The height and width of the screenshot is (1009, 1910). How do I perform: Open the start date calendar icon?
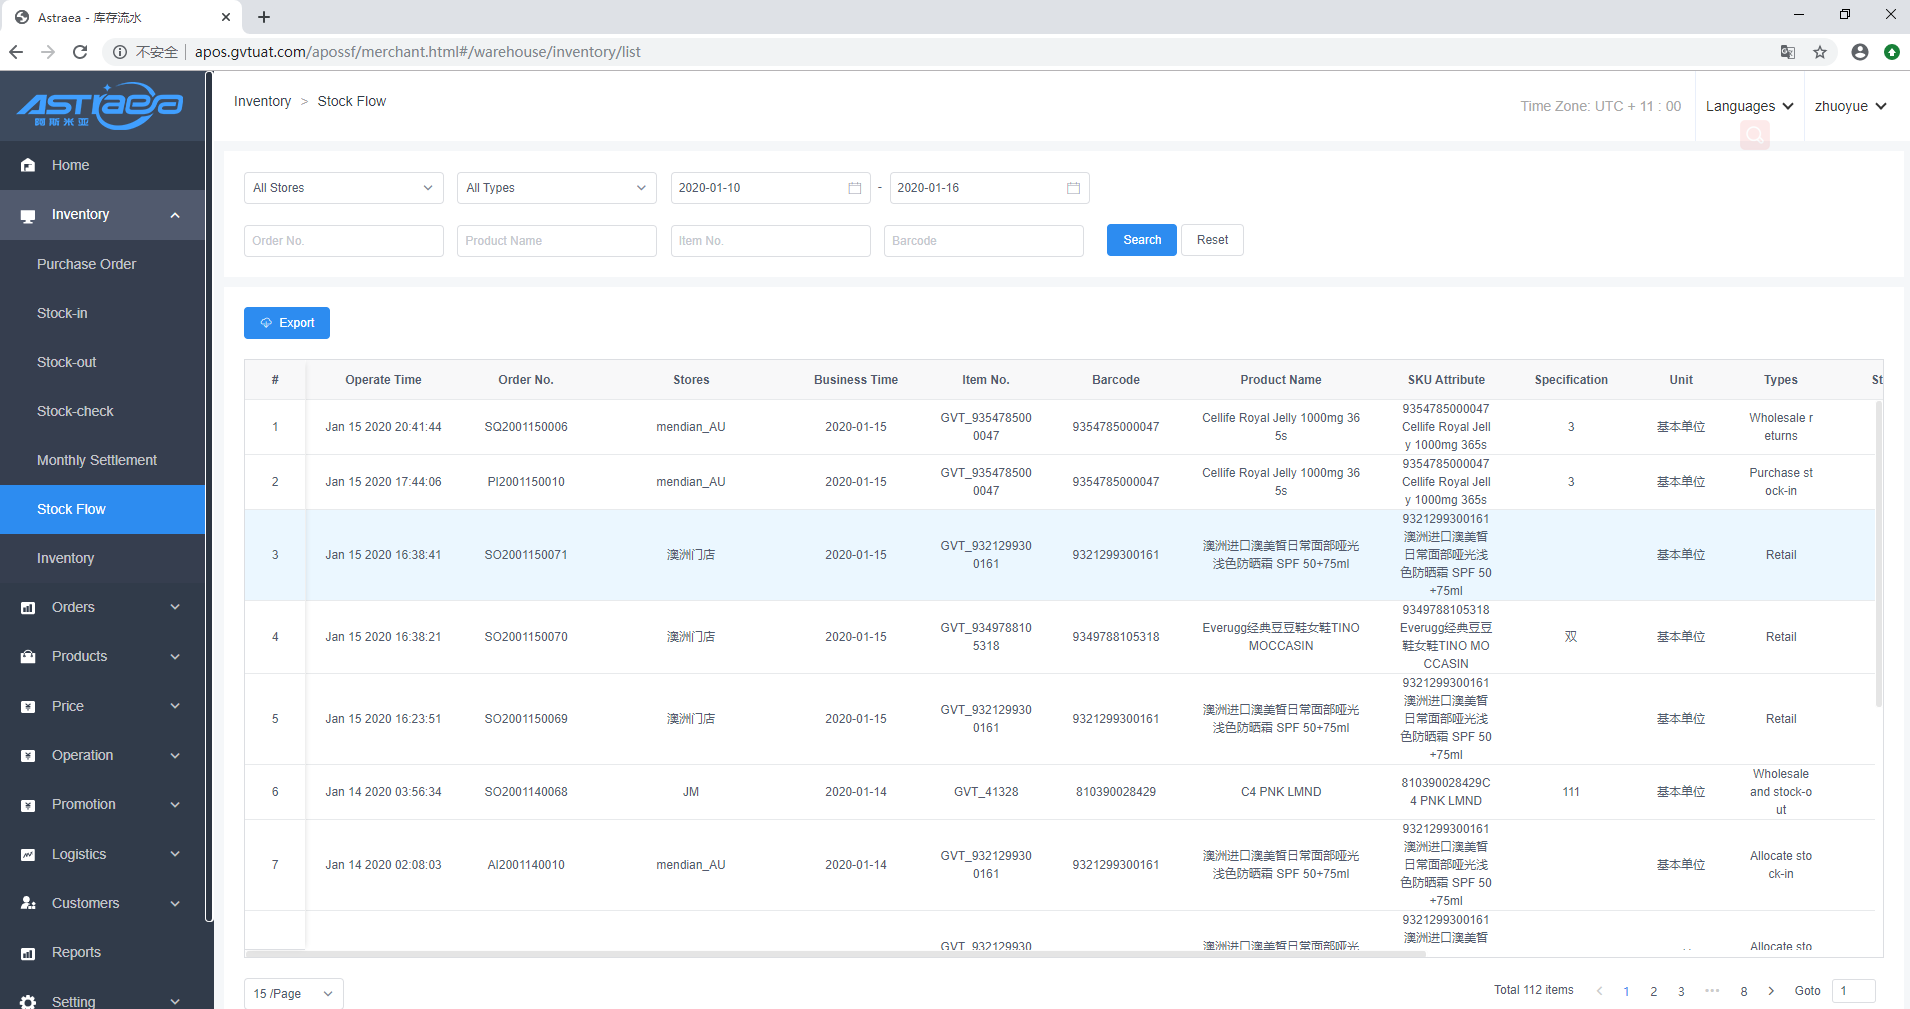click(854, 188)
